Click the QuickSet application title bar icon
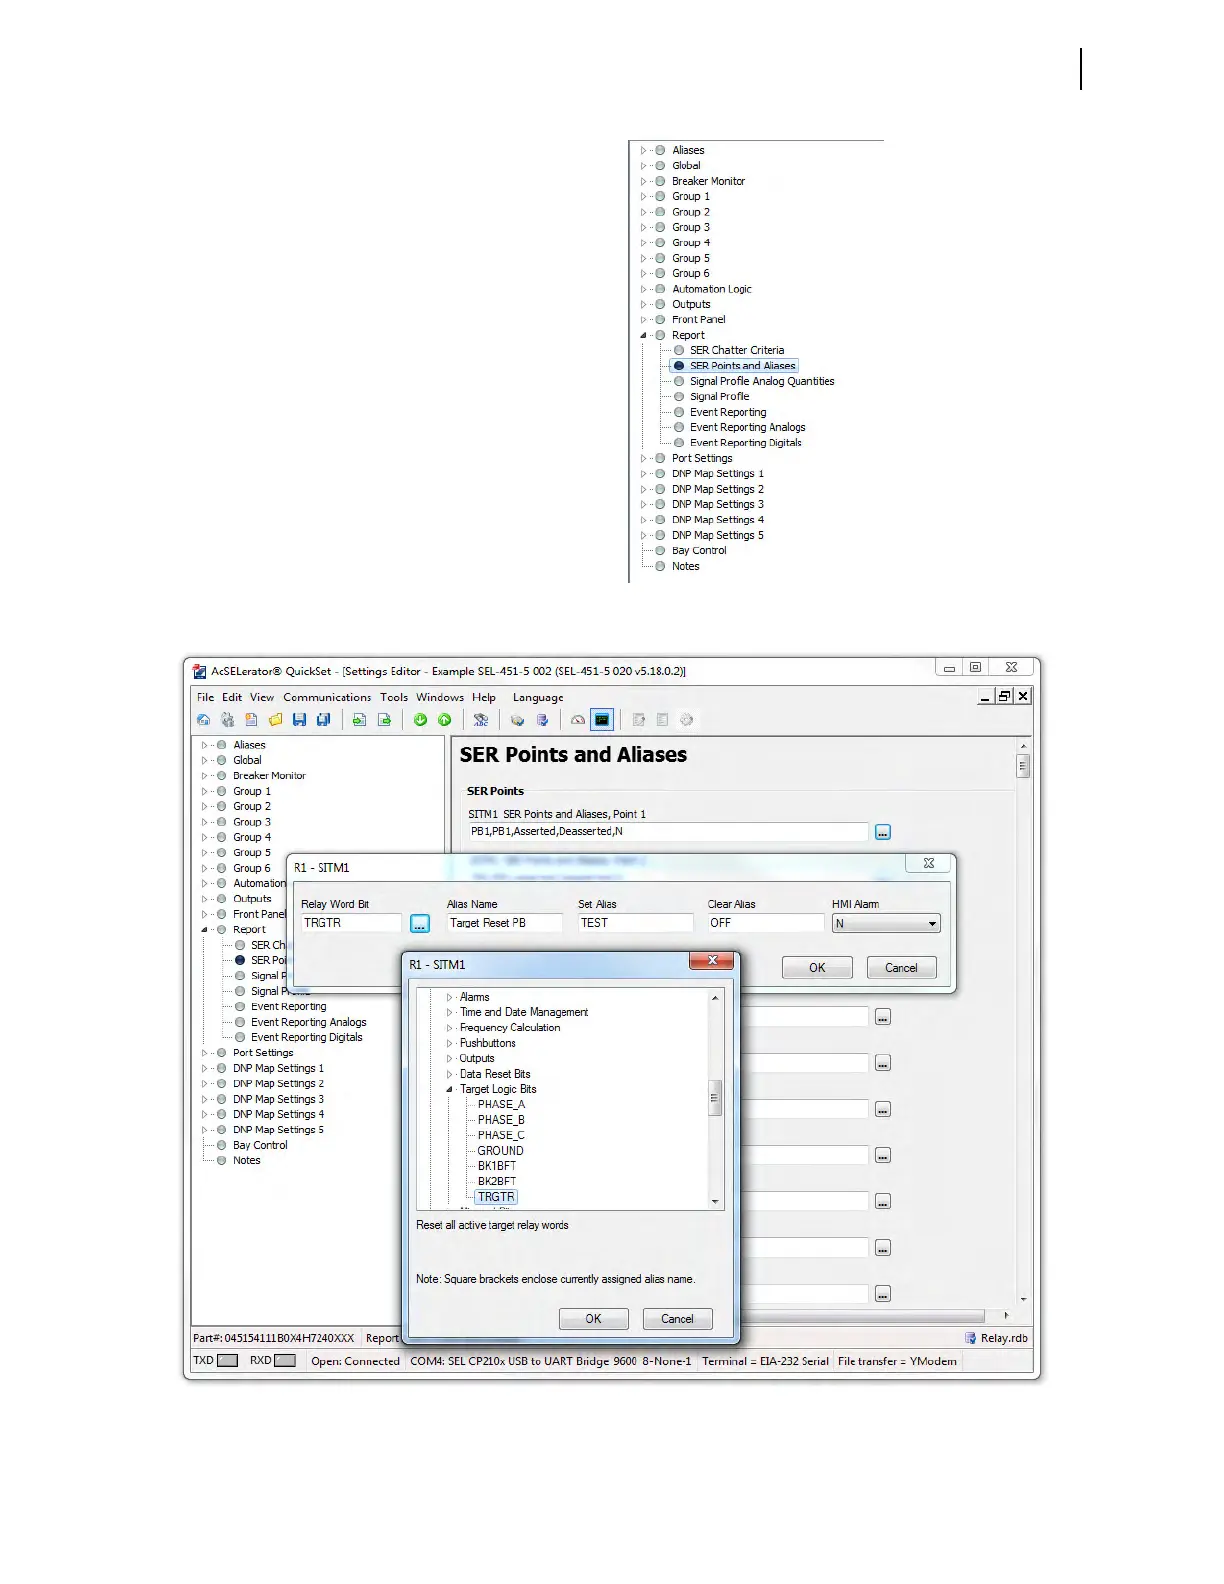Viewport: 1224px width, 1584px height. 200,671
